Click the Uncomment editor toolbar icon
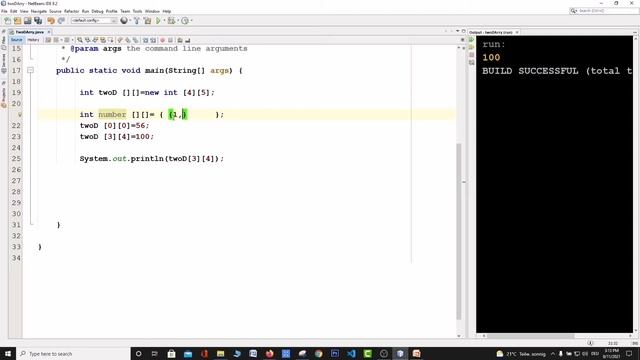Image resolution: width=640 pixels, height=360 pixels. coord(188,40)
